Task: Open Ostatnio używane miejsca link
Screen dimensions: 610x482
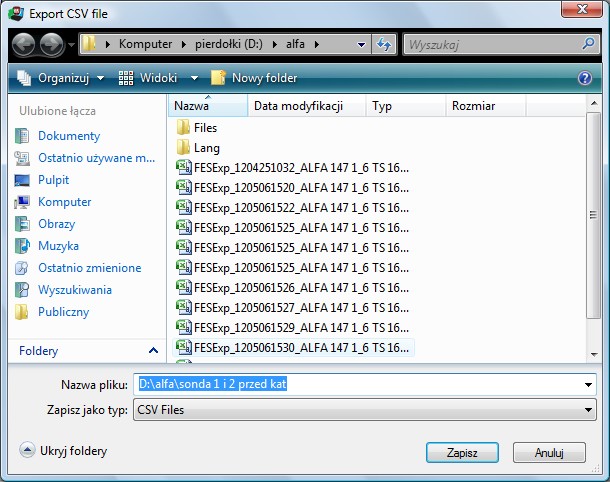Action: tap(84, 158)
